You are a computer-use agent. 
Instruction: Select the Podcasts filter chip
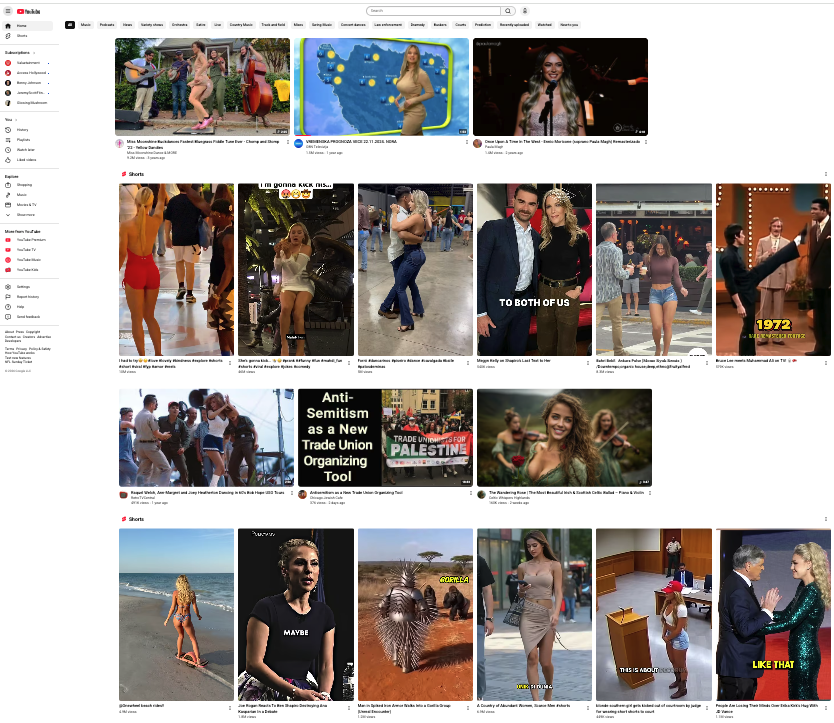tap(107, 24)
